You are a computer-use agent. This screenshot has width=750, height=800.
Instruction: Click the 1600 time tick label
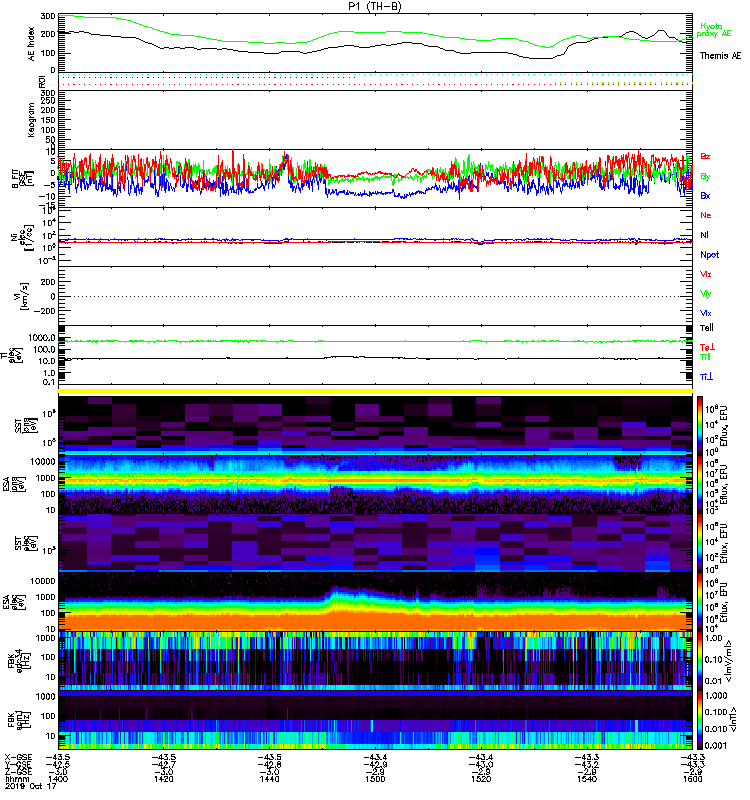point(692,779)
